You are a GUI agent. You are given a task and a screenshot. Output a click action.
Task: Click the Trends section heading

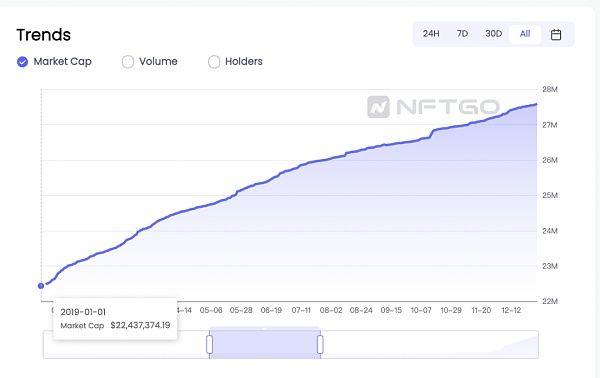click(44, 35)
